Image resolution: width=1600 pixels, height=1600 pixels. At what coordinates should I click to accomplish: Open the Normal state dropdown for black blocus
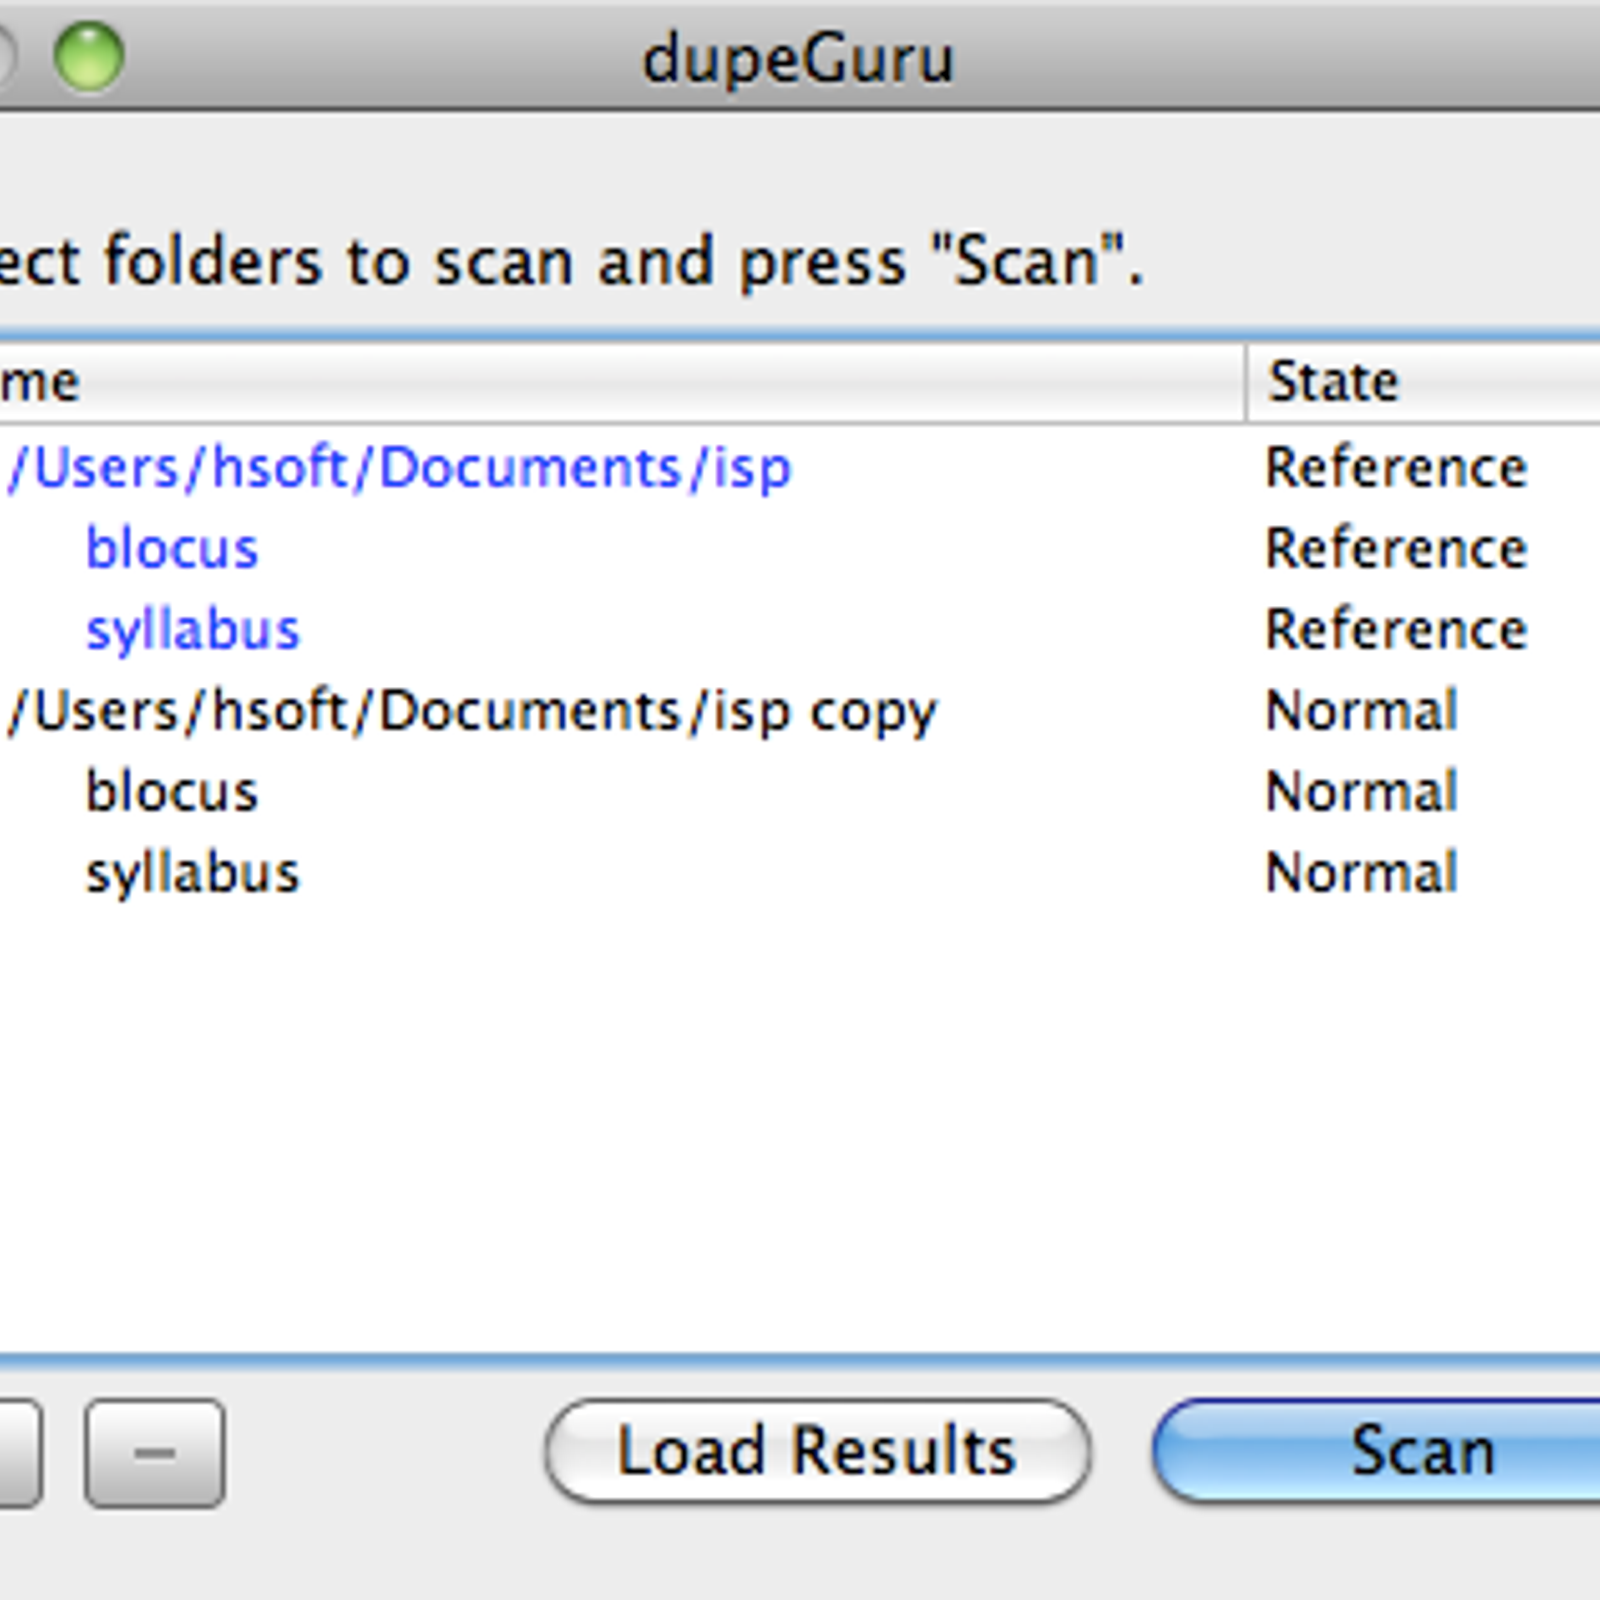point(1362,792)
